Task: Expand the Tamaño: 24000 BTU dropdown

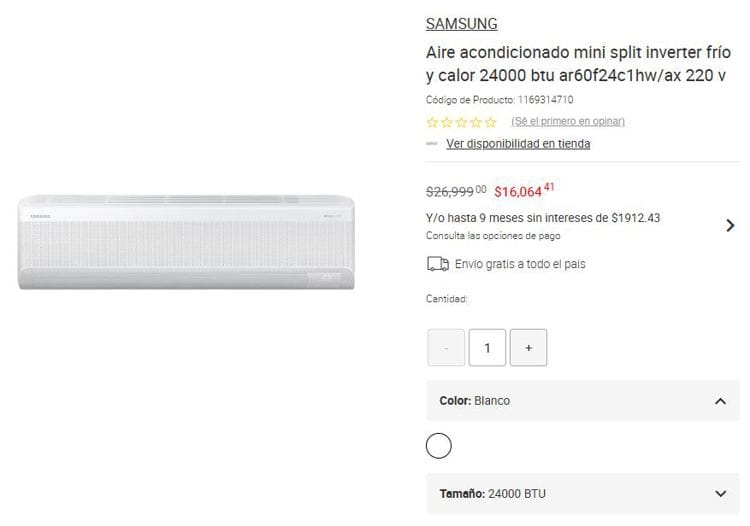Action: pos(583,493)
